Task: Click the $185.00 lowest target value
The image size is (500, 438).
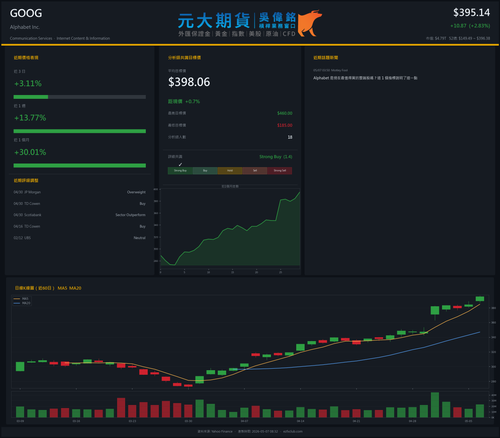Action: [285, 125]
